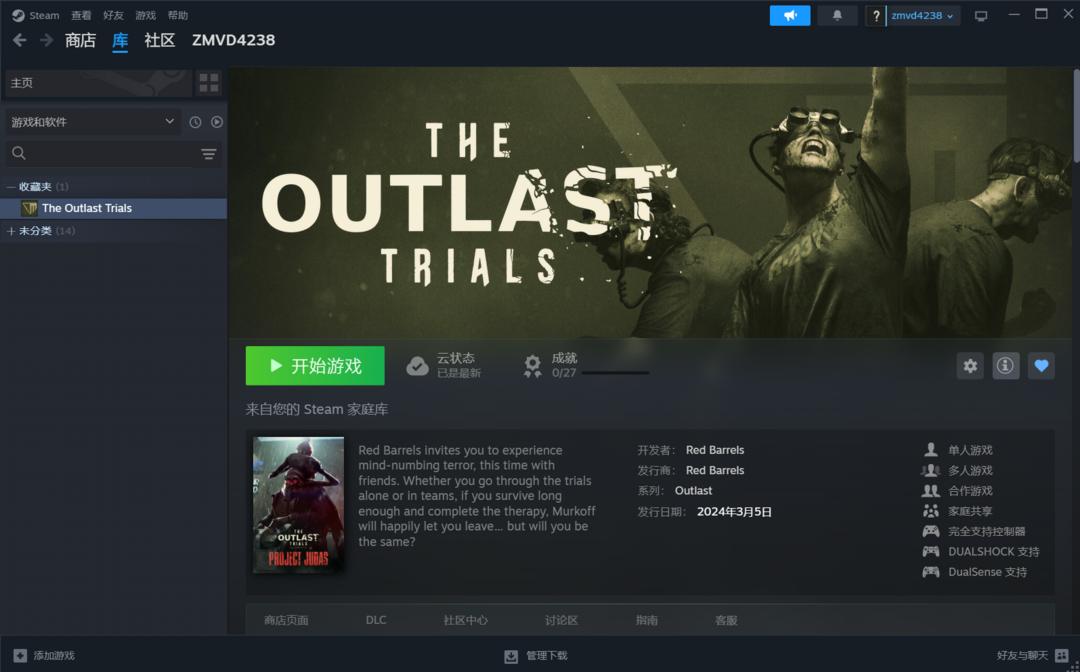This screenshot has height=672, width=1080.
Task: Select The Outlast Trials in list
Action: click(x=114, y=209)
